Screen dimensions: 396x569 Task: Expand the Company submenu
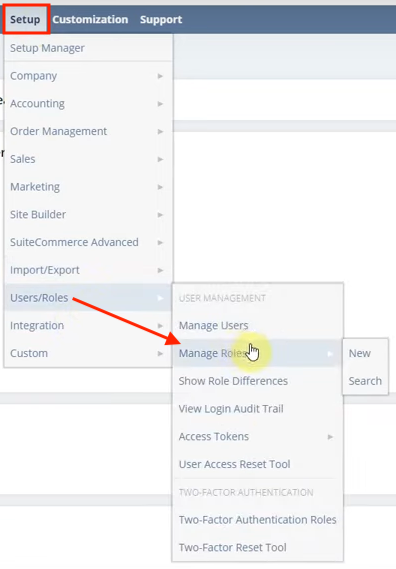(89, 76)
